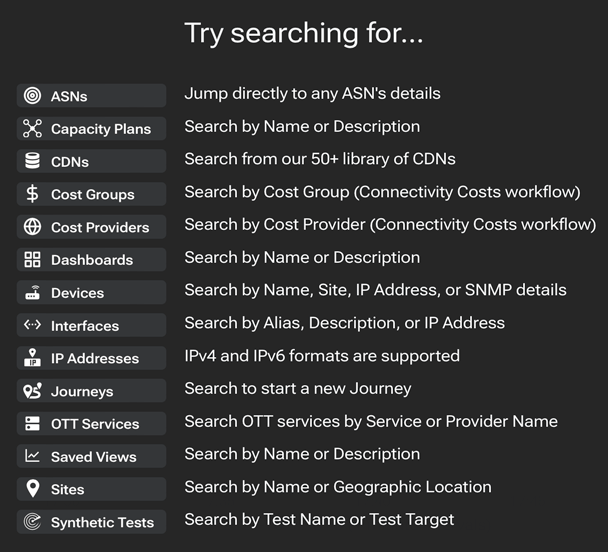Click the CDNs database stack icon
This screenshot has height=552, width=608.
[32, 161]
